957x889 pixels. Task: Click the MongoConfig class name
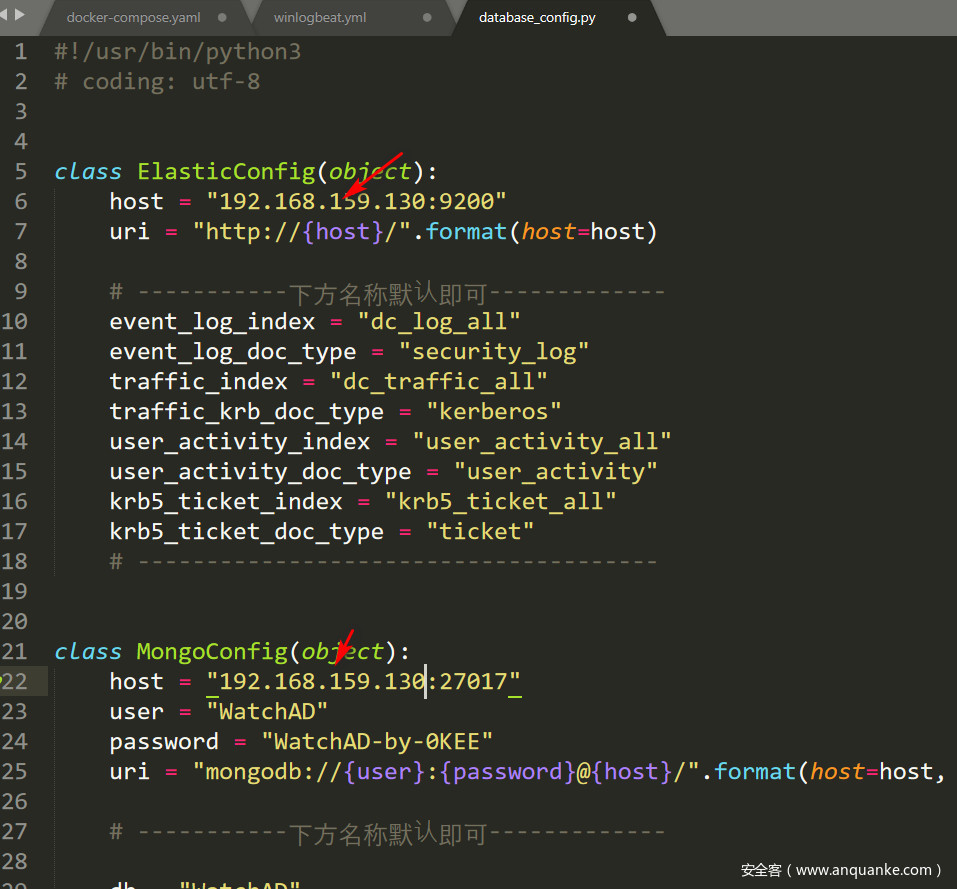(212, 651)
